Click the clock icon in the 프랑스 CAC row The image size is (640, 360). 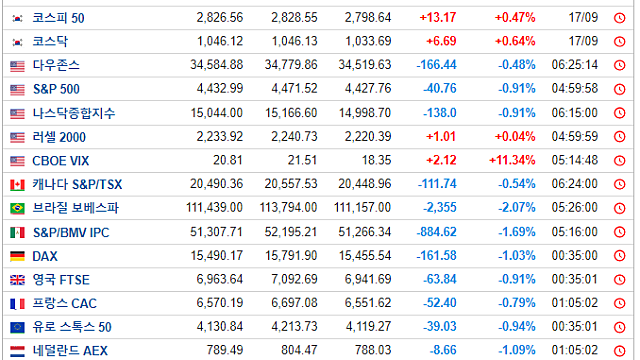point(620,303)
